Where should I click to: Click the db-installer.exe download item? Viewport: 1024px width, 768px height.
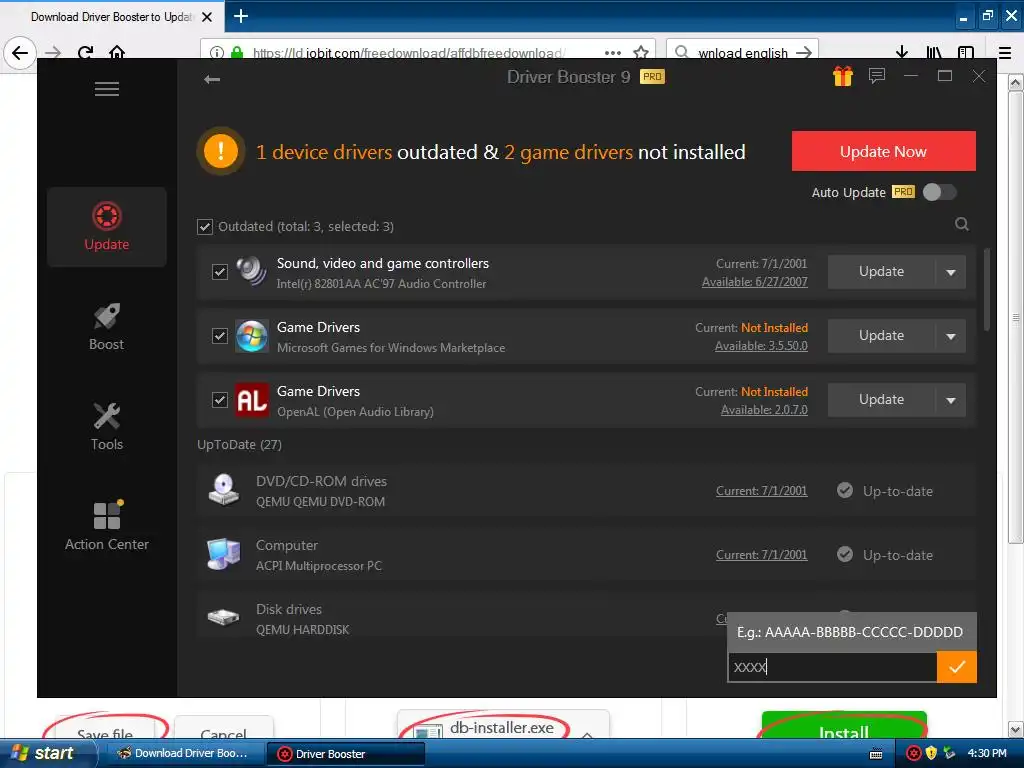tap(503, 726)
